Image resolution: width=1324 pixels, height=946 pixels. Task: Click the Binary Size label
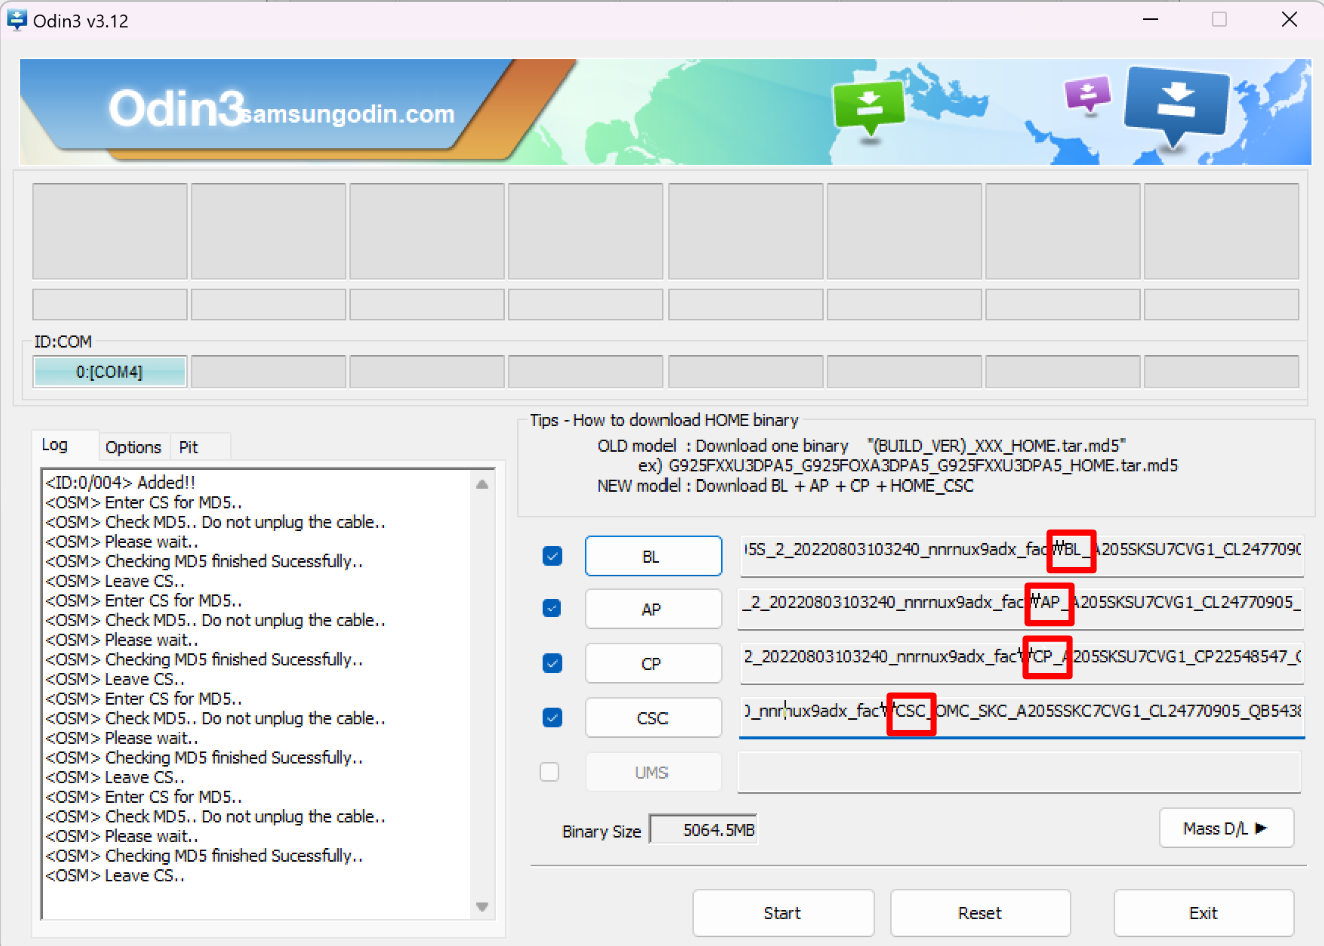click(601, 831)
